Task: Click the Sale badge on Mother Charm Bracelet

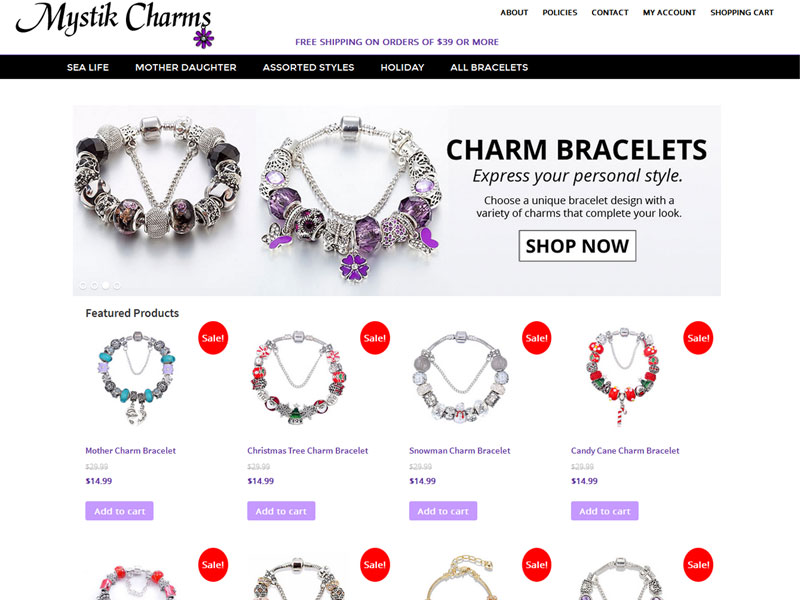Action: [x=213, y=338]
